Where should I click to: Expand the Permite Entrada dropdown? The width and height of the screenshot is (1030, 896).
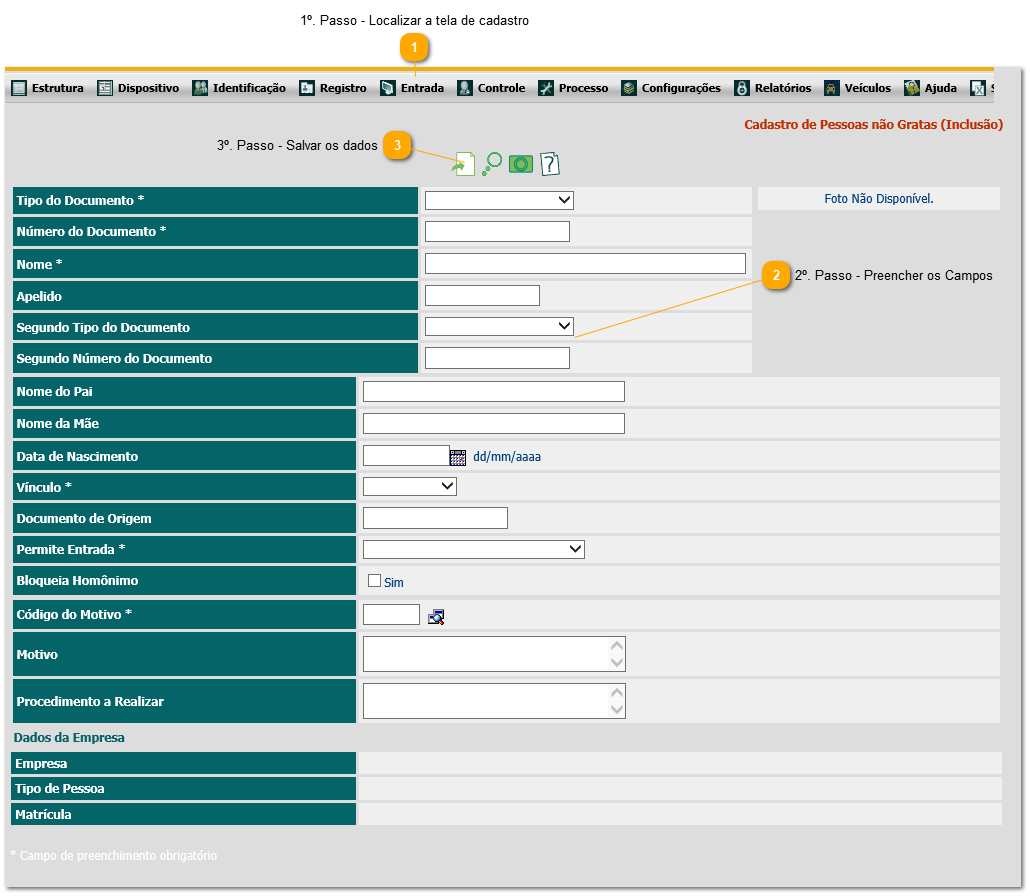tap(474, 549)
